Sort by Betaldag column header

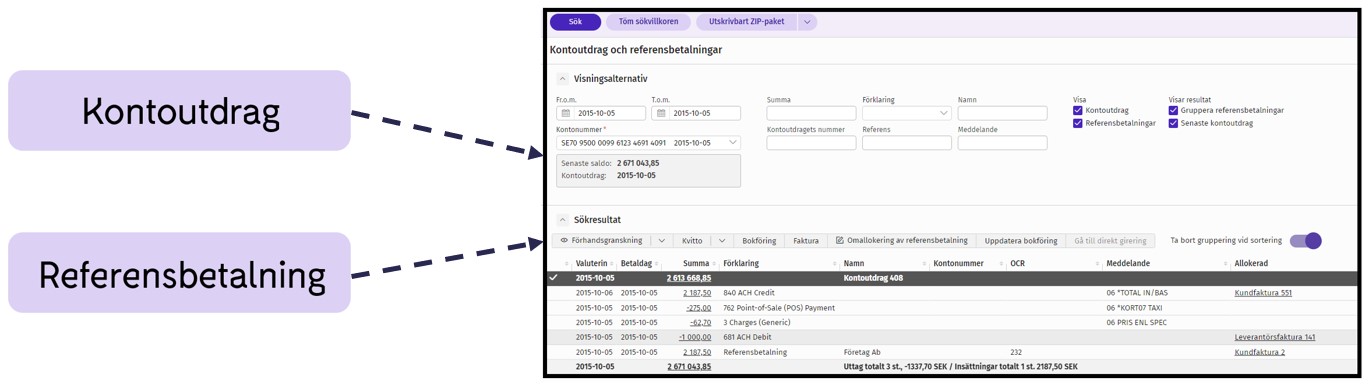tap(636, 264)
